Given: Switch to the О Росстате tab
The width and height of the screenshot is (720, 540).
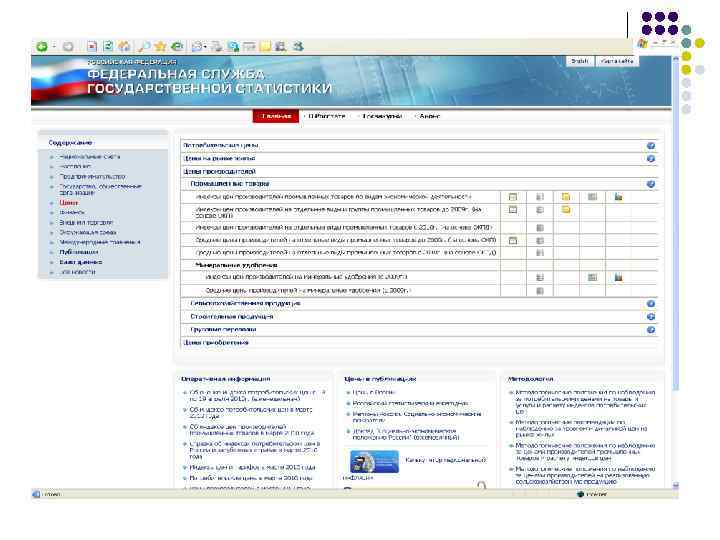Looking at the screenshot, I should pos(326,116).
